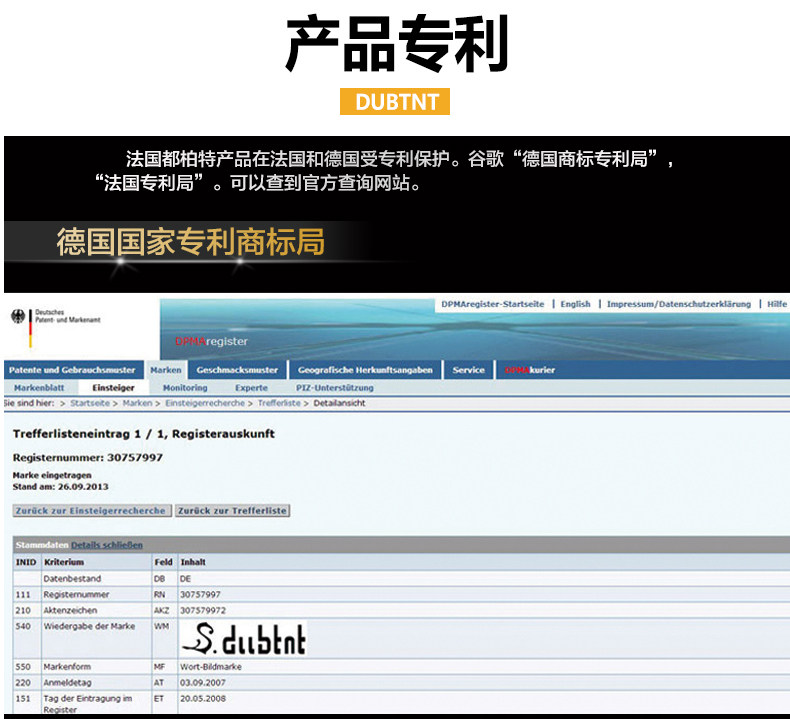
Task: Click the Anmeldetag value 03.09.2007
Action: 203,683
